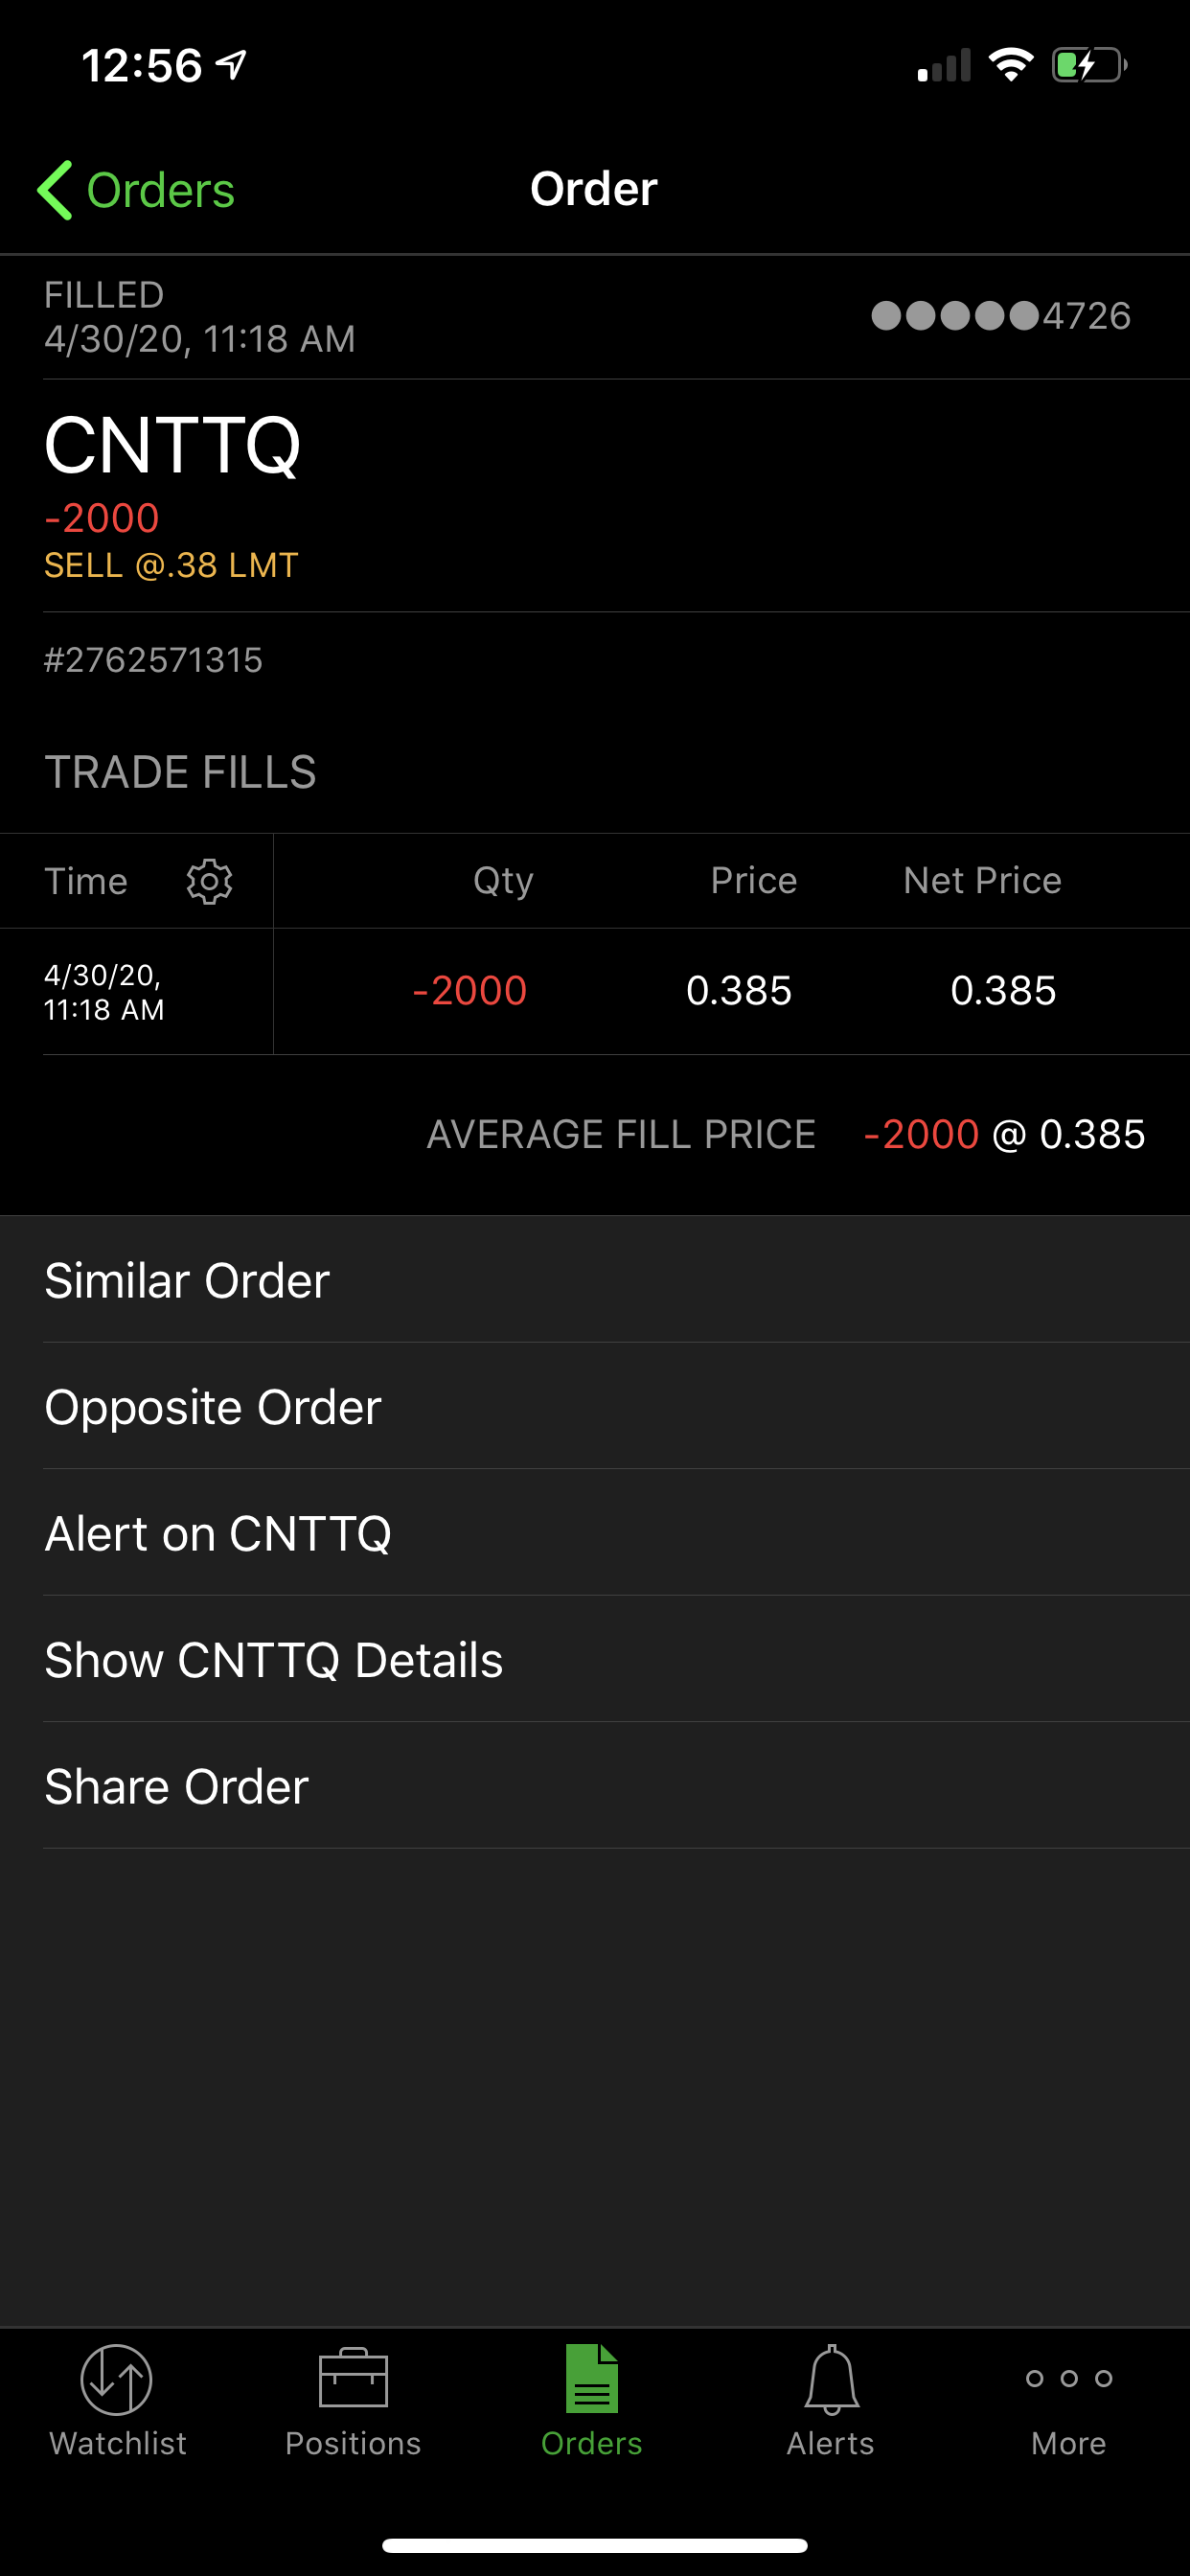Tap the More three-dots icon
Image resolution: width=1190 pixels, height=2576 pixels.
click(1069, 2379)
